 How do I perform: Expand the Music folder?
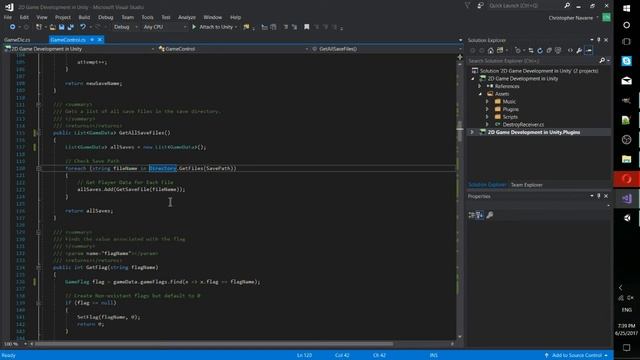[487, 102]
